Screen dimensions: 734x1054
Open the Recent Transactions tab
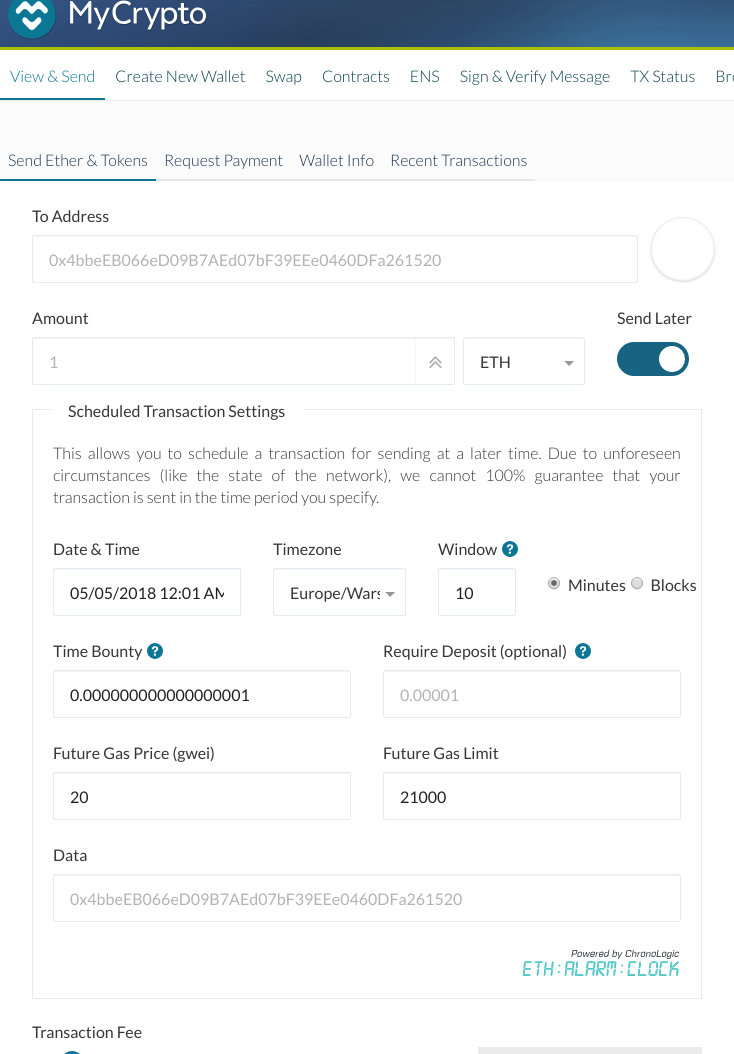(458, 160)
